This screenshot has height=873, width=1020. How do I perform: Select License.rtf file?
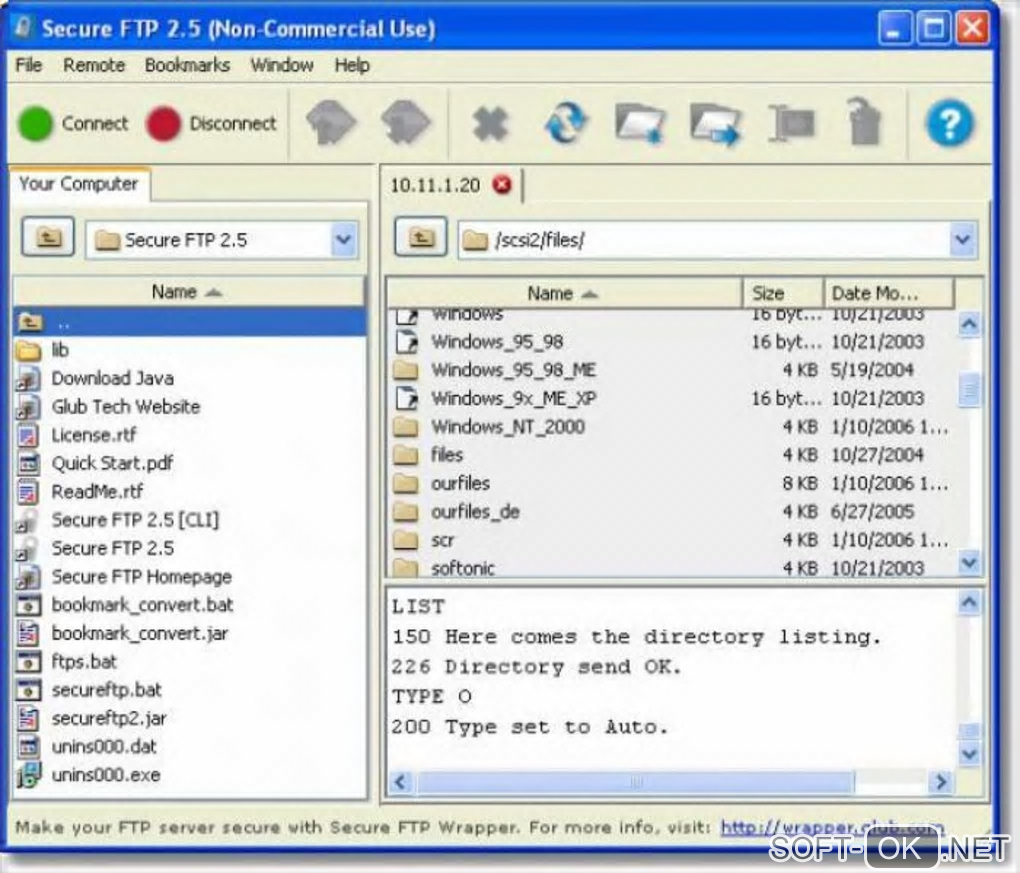point(189,435)
